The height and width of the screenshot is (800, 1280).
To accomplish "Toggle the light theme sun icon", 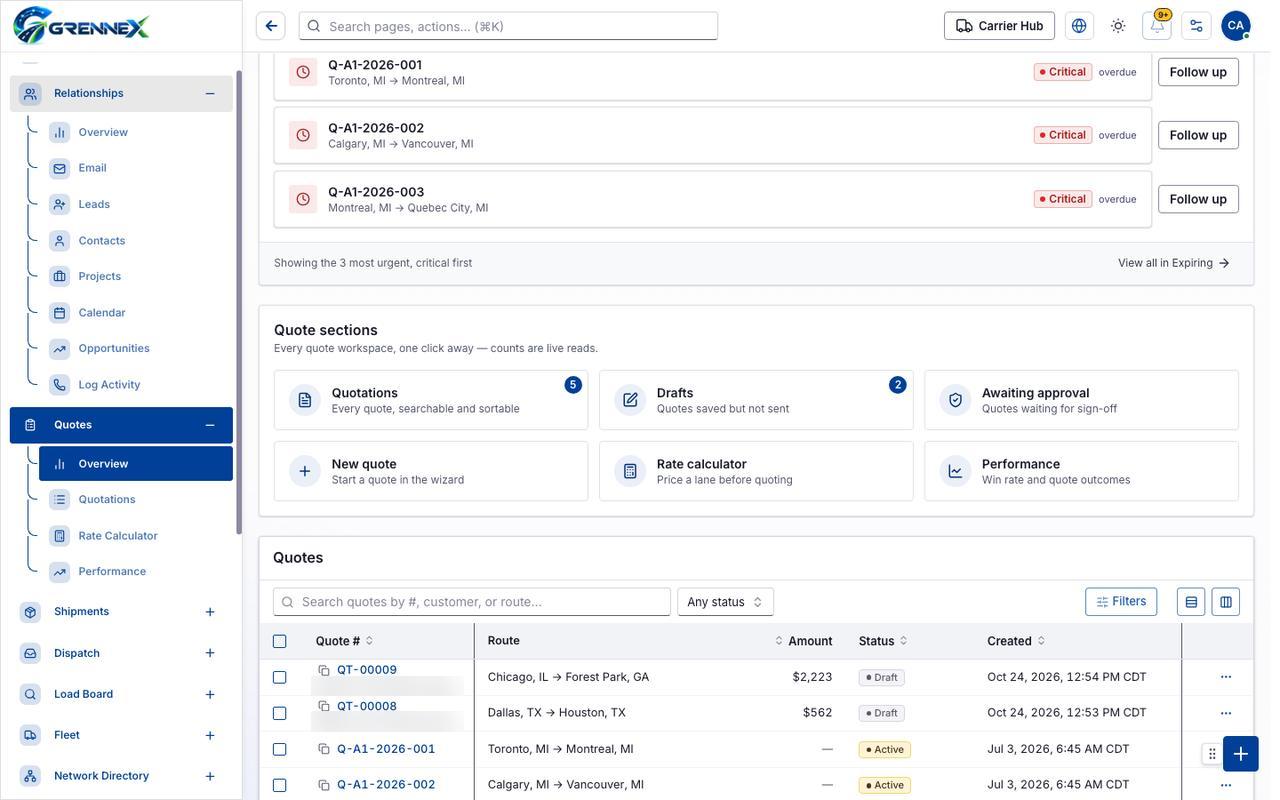I will (1118, 26).
